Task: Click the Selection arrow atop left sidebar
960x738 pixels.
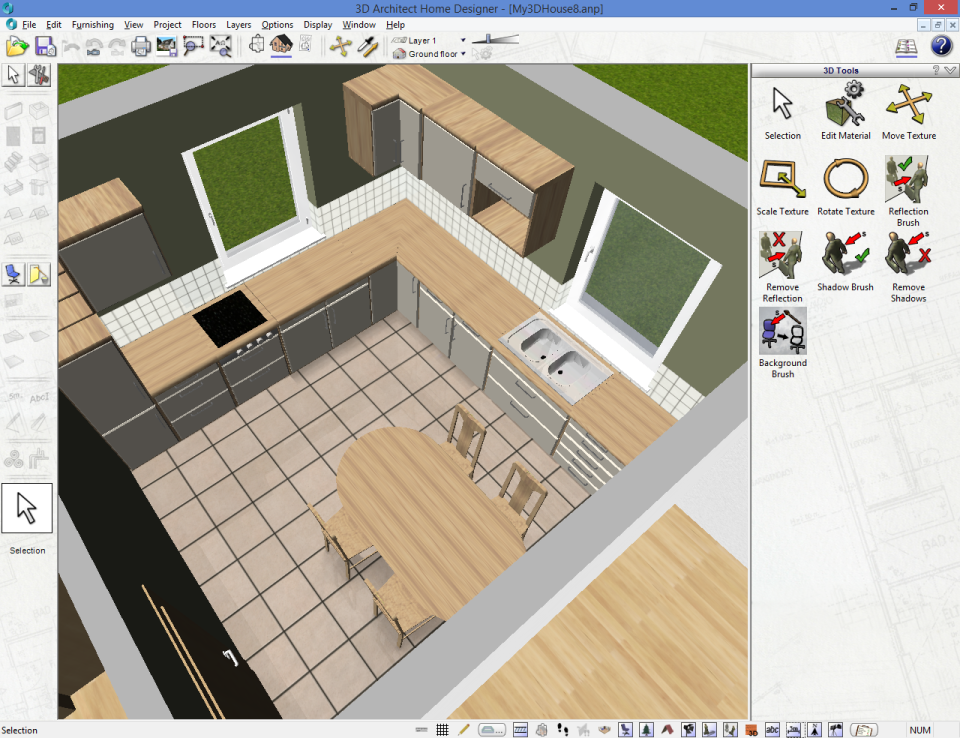Action: tap(13, 75)
